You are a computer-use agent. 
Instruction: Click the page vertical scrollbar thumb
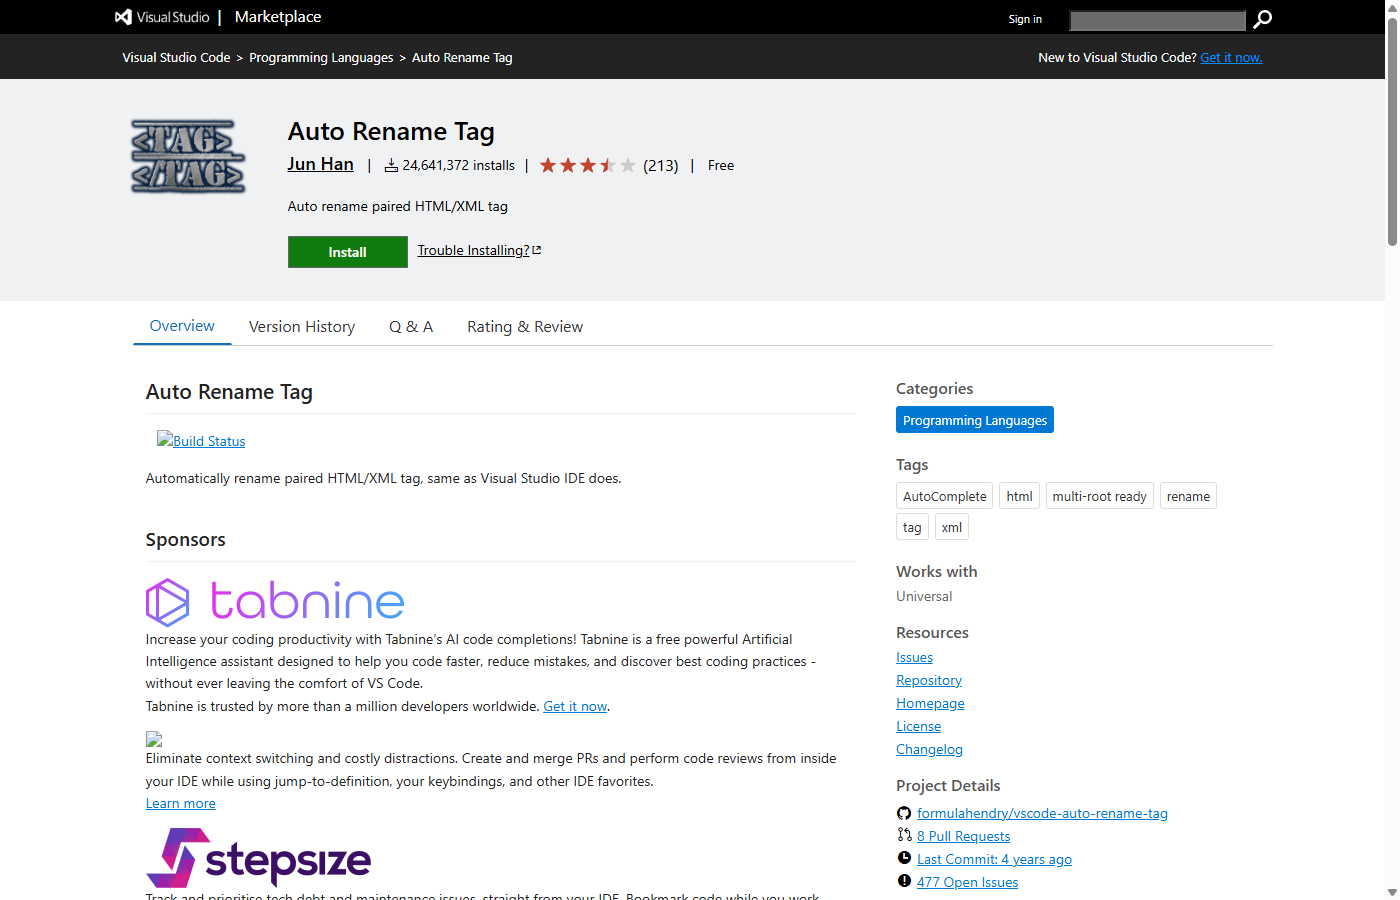(1392, 130)
